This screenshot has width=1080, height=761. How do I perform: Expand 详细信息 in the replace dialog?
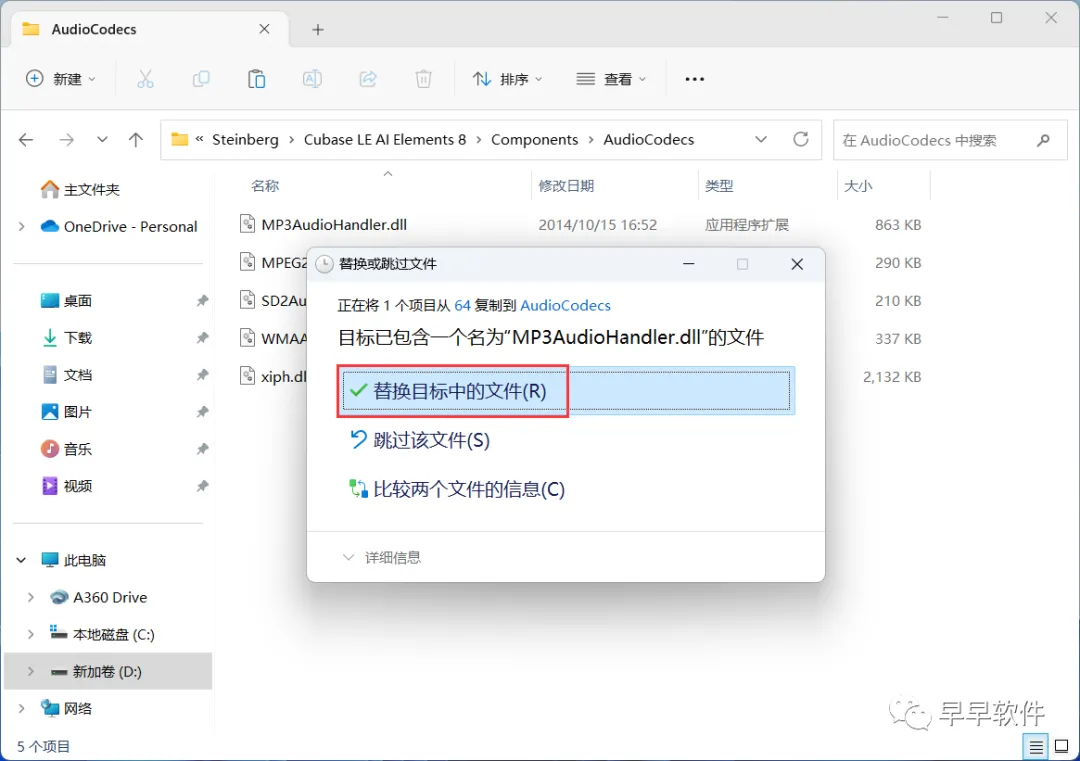(382, 557)
